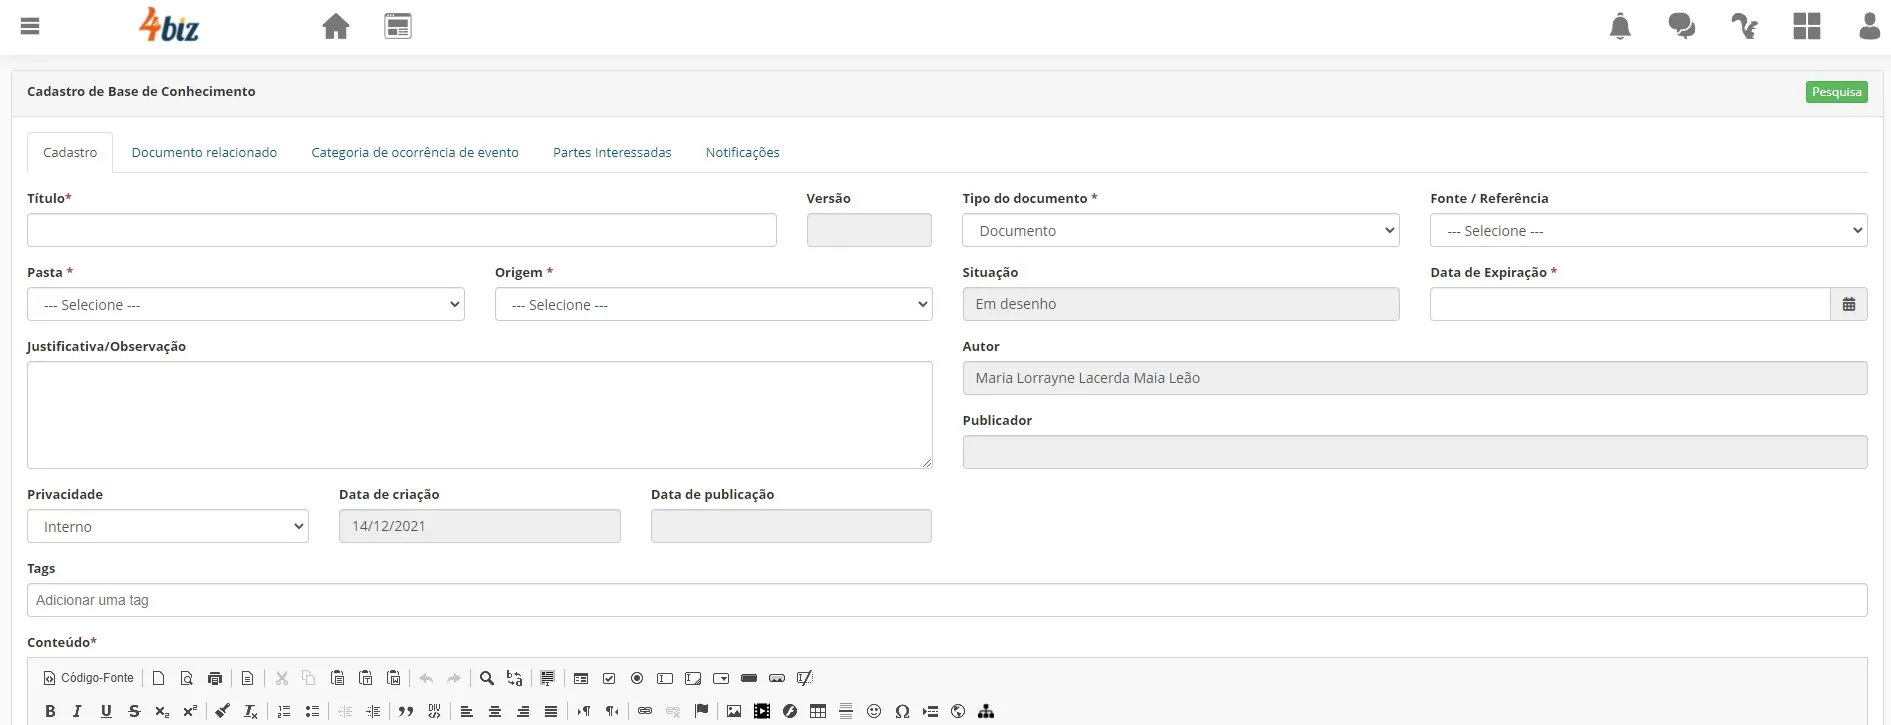This screenshot has height=725, width=1891.
Task: Insert textarea form icon
Action: pyautogui.click(x=693, y=678)
